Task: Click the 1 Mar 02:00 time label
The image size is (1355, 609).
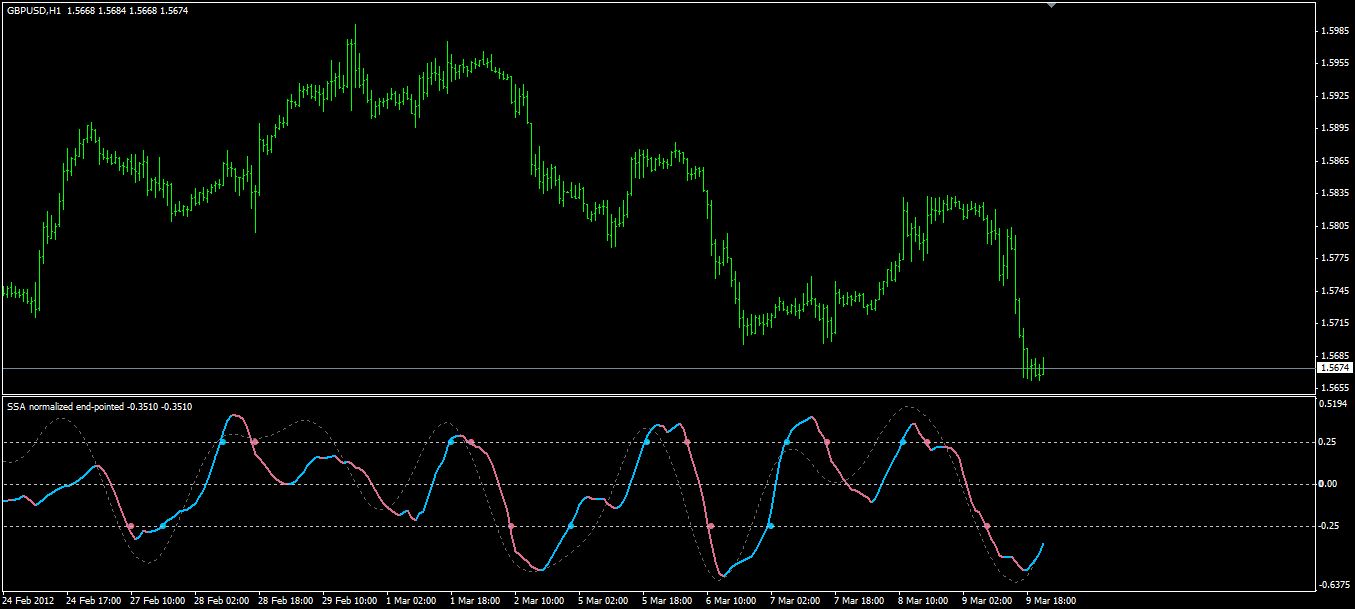Action: click(412, 602)
